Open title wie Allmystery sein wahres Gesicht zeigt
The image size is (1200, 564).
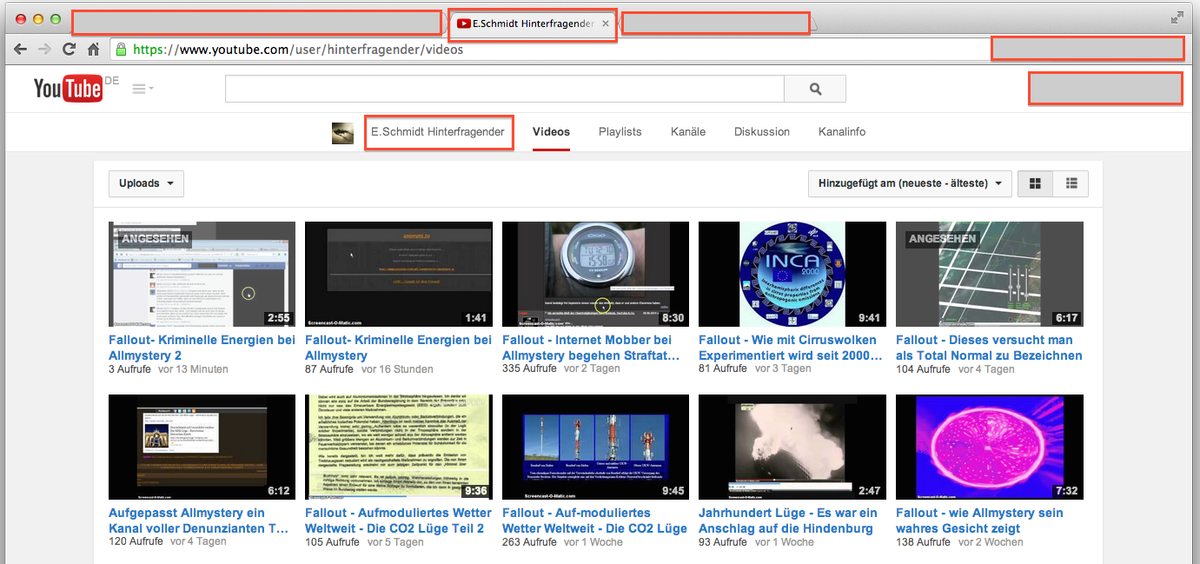[980, 520]
